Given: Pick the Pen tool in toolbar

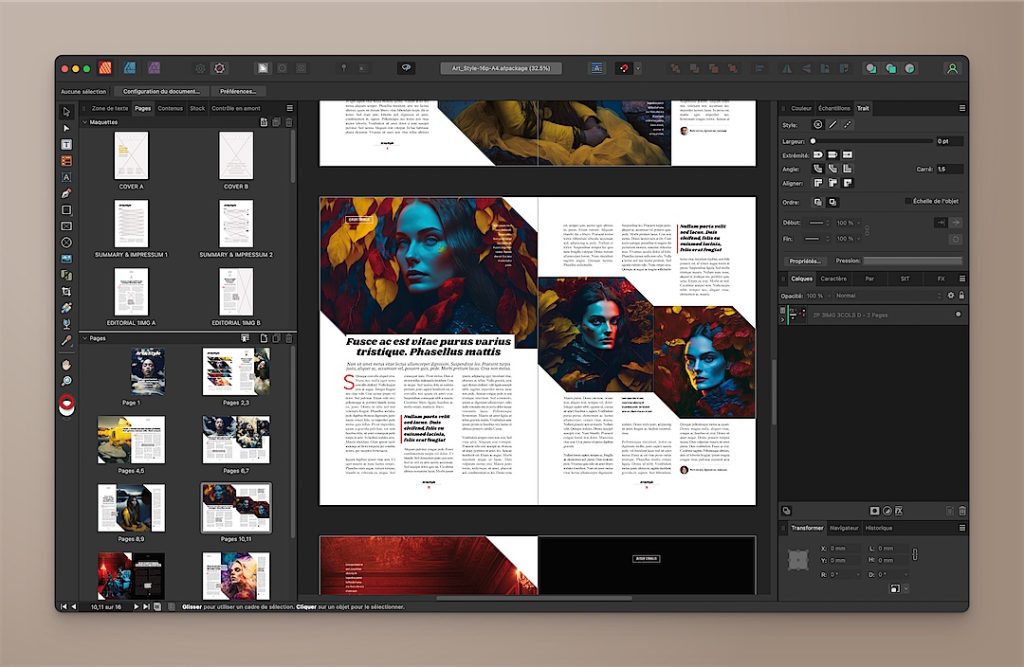Looking at the screenshot, I should 67,193.
